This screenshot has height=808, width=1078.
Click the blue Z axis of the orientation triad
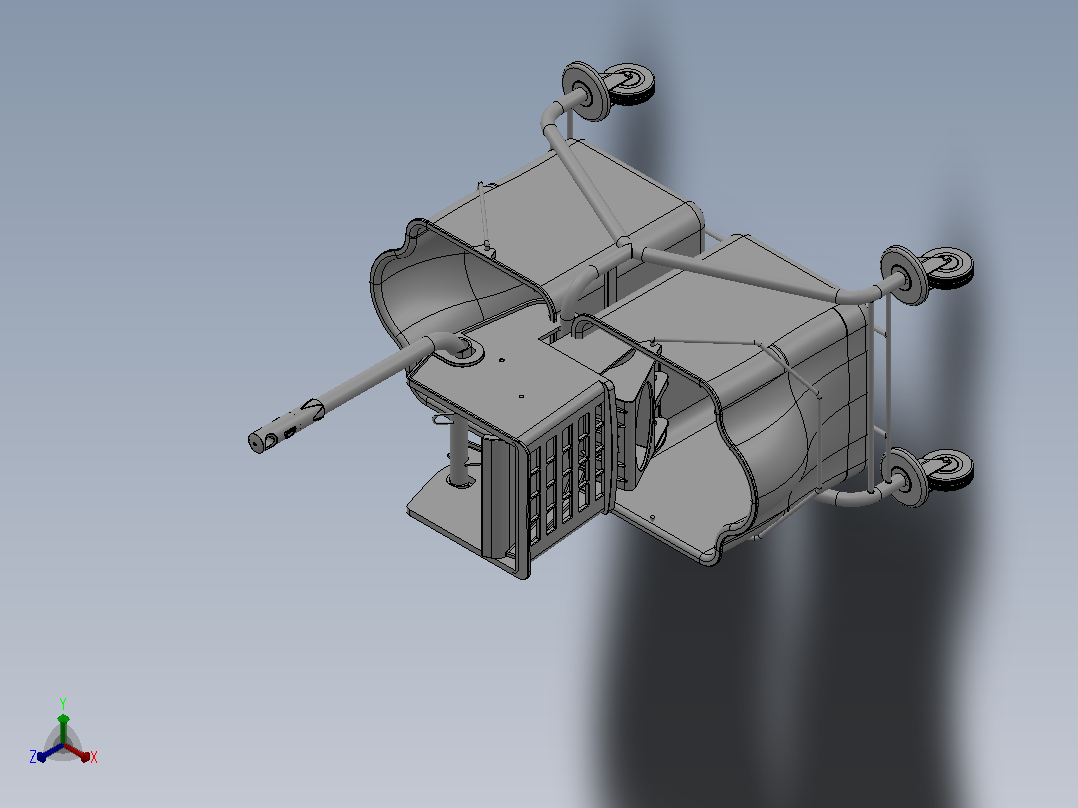pyautogui.click(x=50, y=752)
